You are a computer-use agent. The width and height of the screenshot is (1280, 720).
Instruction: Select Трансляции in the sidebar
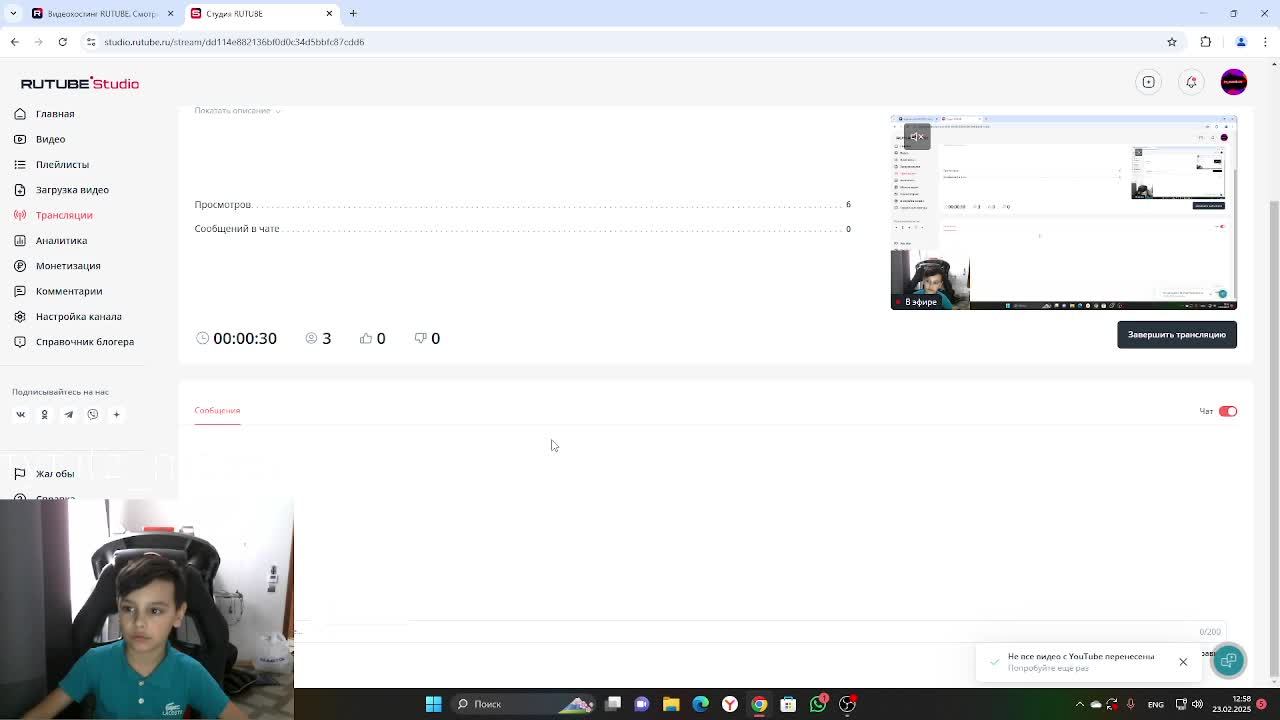(54, 215)
